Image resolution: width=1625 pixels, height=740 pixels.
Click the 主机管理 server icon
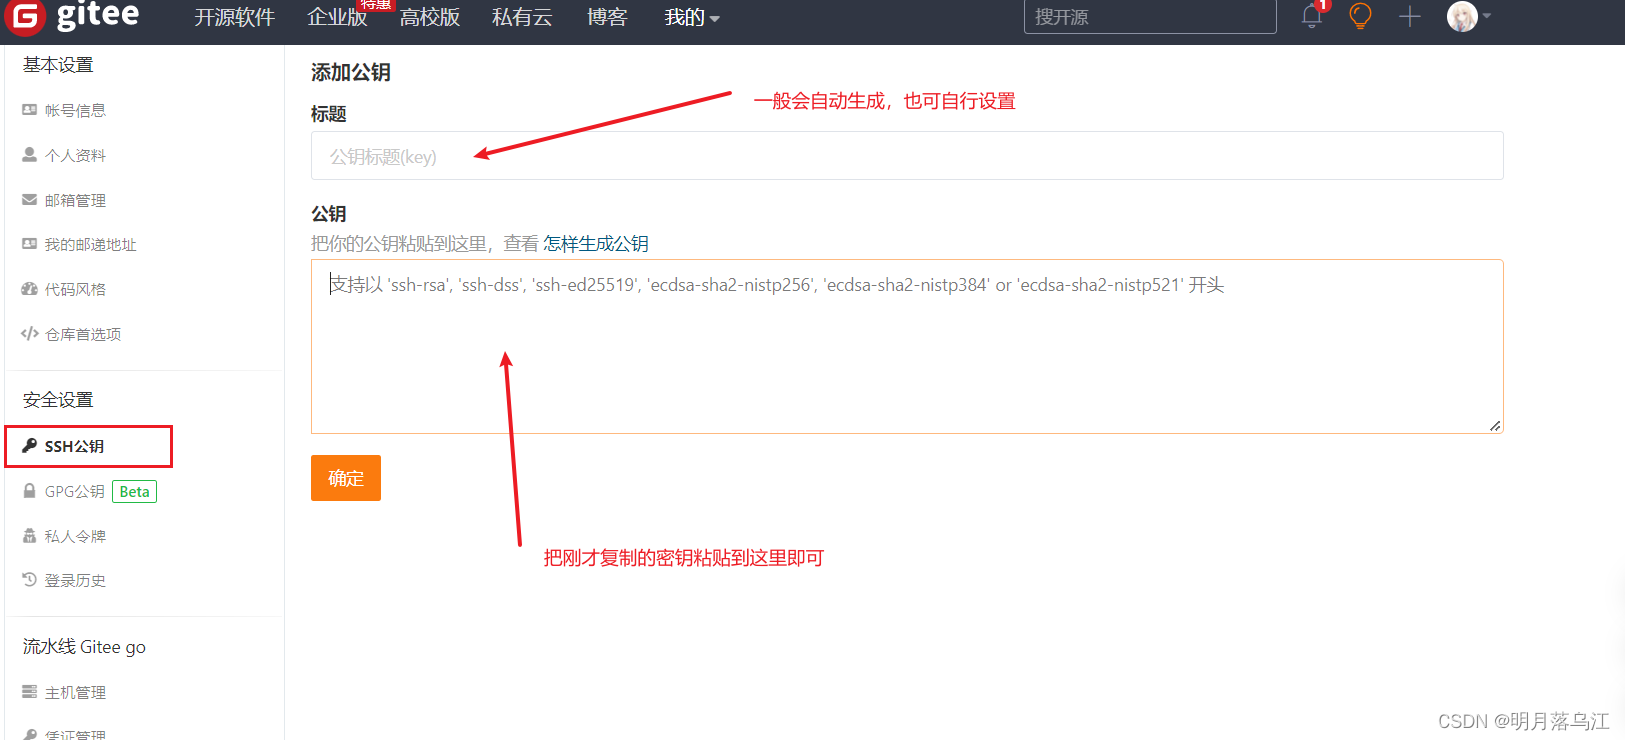click(29, 692)
